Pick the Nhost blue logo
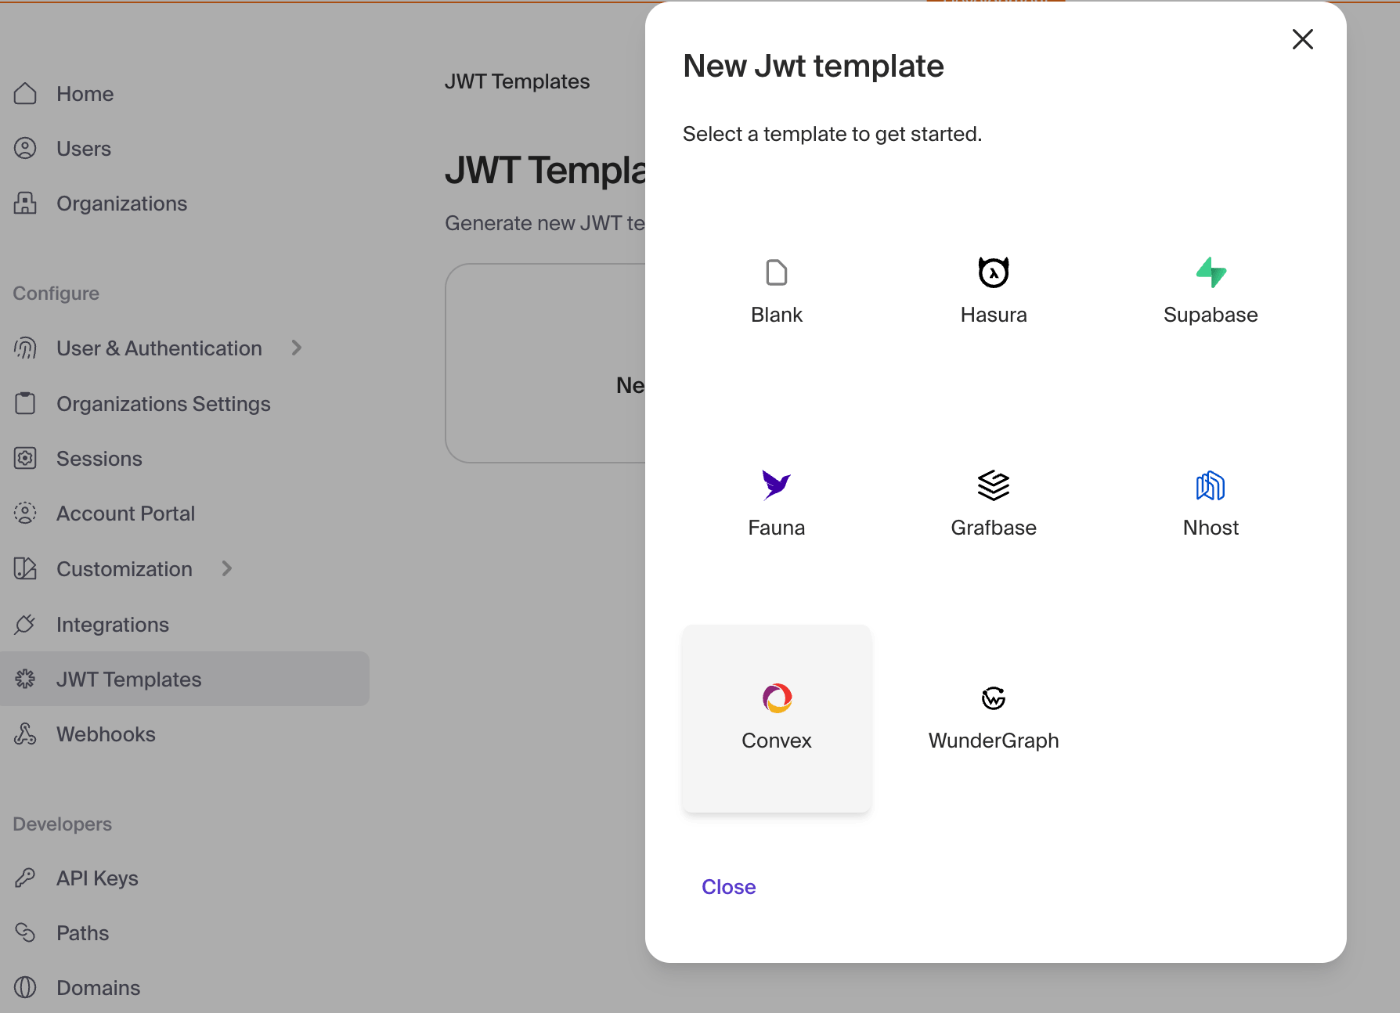This screenshot has width=1400, height=1013. click(x=1211, y=485)
